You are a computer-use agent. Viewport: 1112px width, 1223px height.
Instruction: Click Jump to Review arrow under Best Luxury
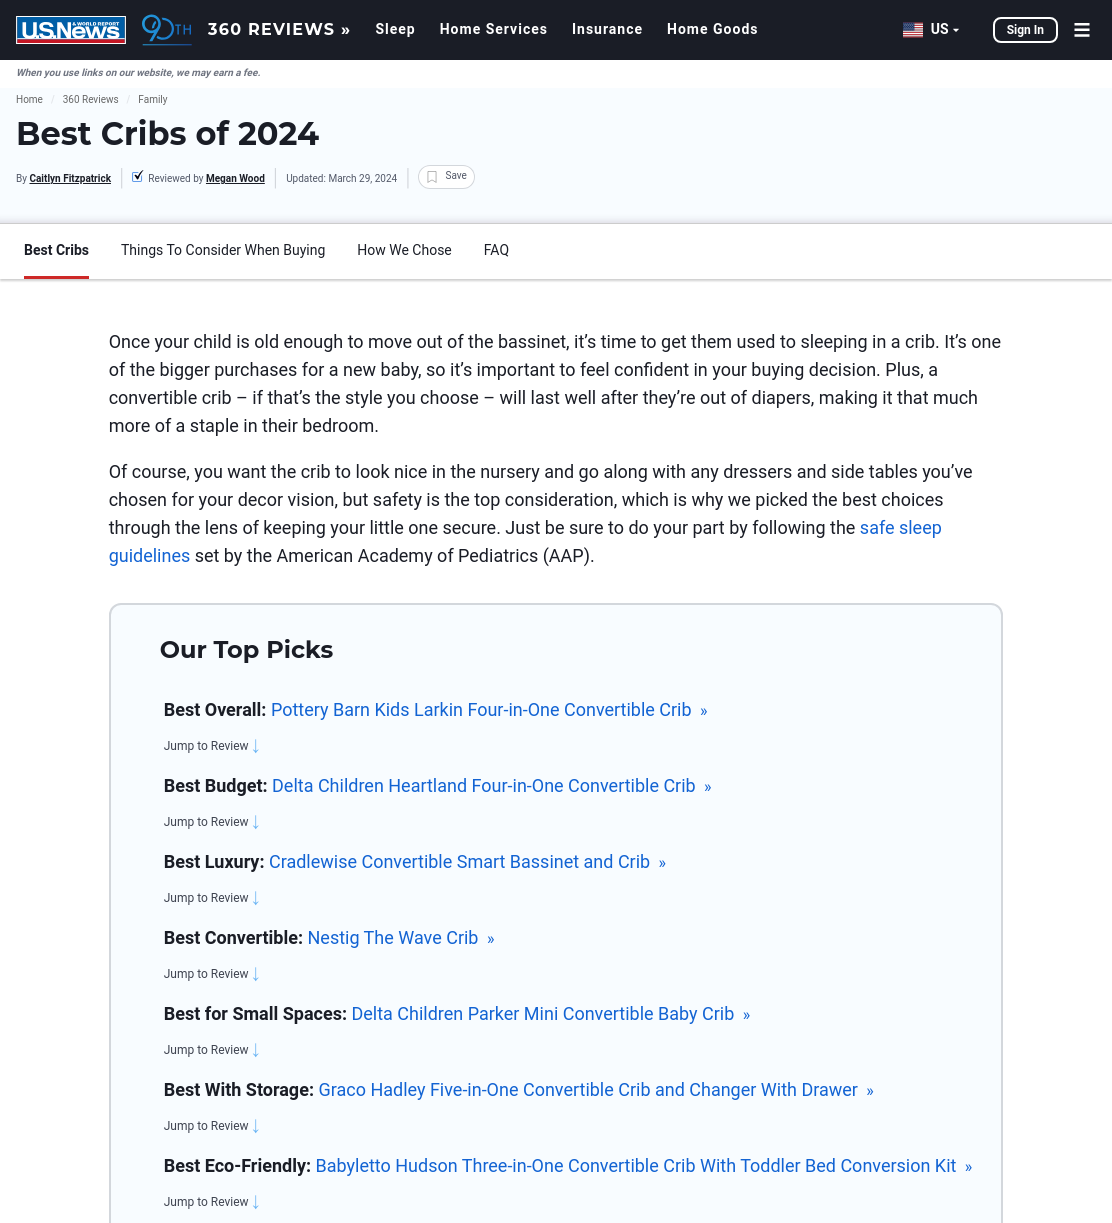(256, 898)
